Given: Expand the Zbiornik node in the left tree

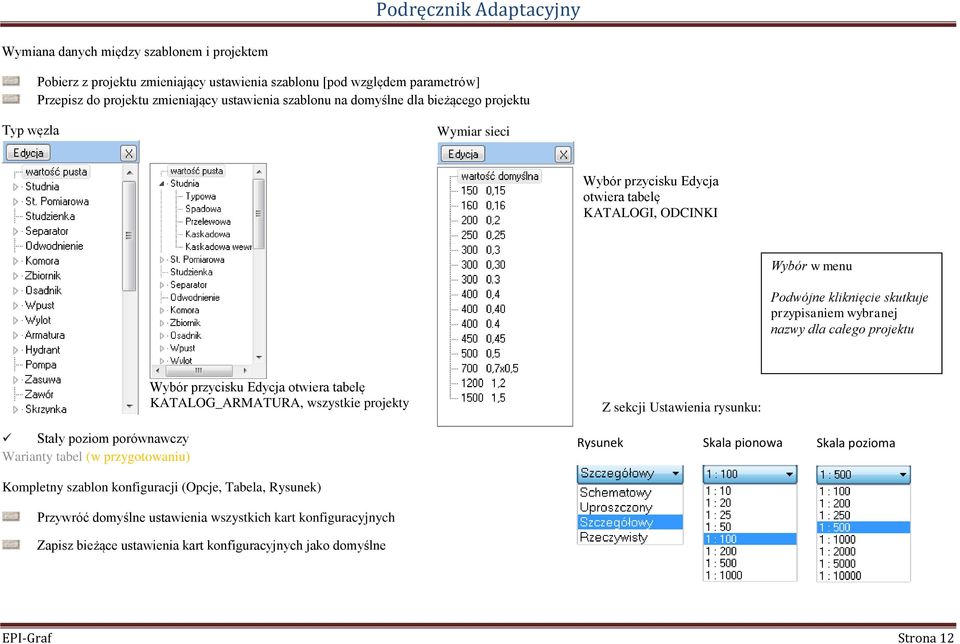Looking at the screenshot, I should point(16,276).
